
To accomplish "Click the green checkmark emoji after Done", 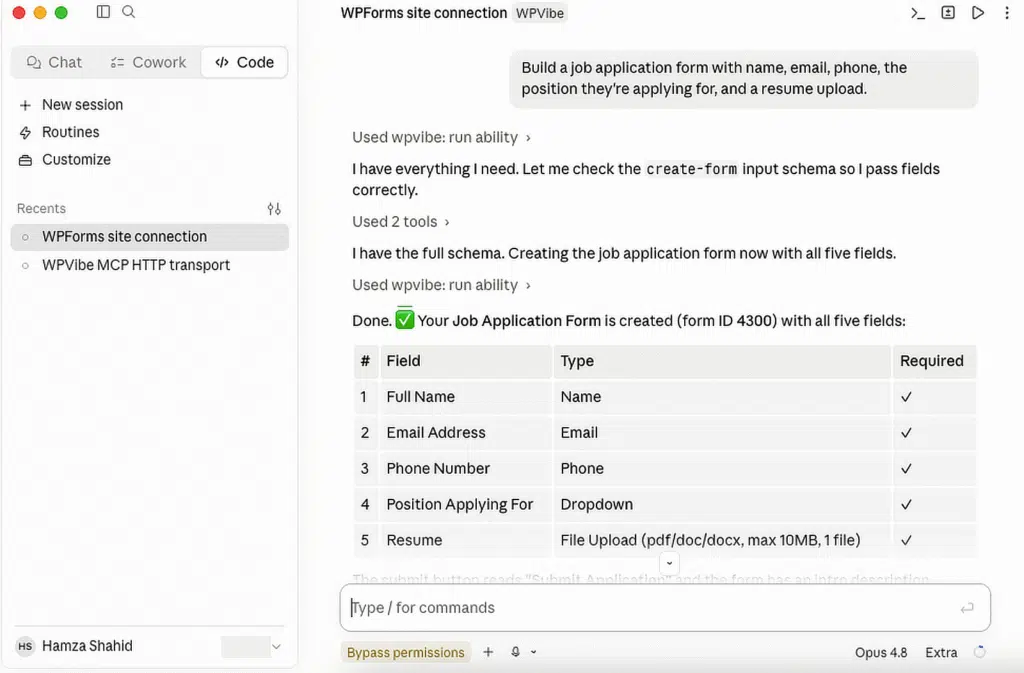I will coord(405,320).
